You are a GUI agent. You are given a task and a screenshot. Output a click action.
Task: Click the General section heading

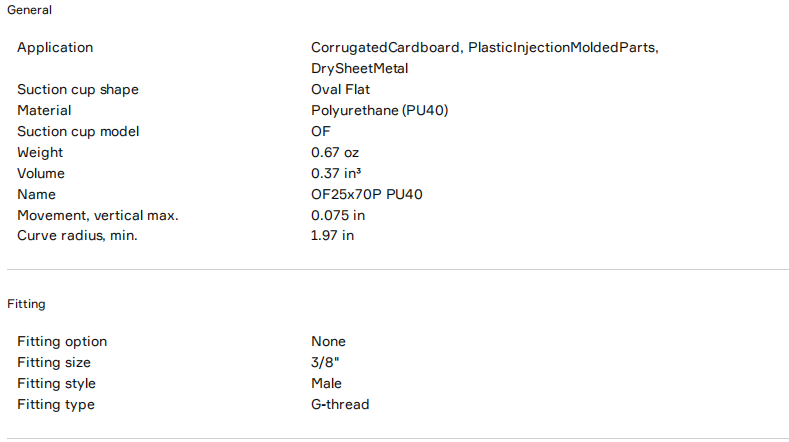[x=30, y=10]
